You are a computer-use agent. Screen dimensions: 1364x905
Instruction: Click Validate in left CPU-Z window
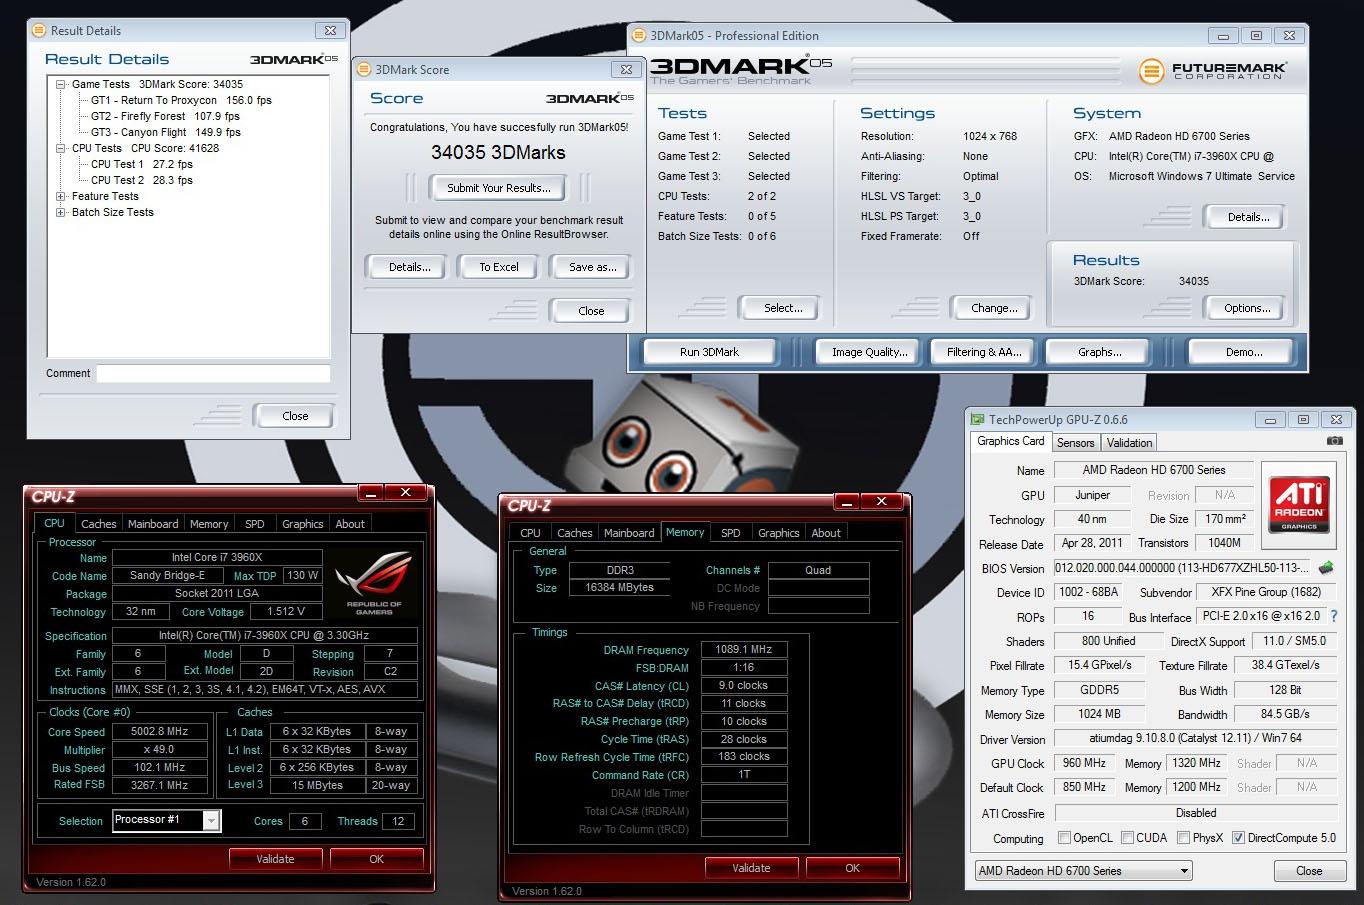[275, 859]
